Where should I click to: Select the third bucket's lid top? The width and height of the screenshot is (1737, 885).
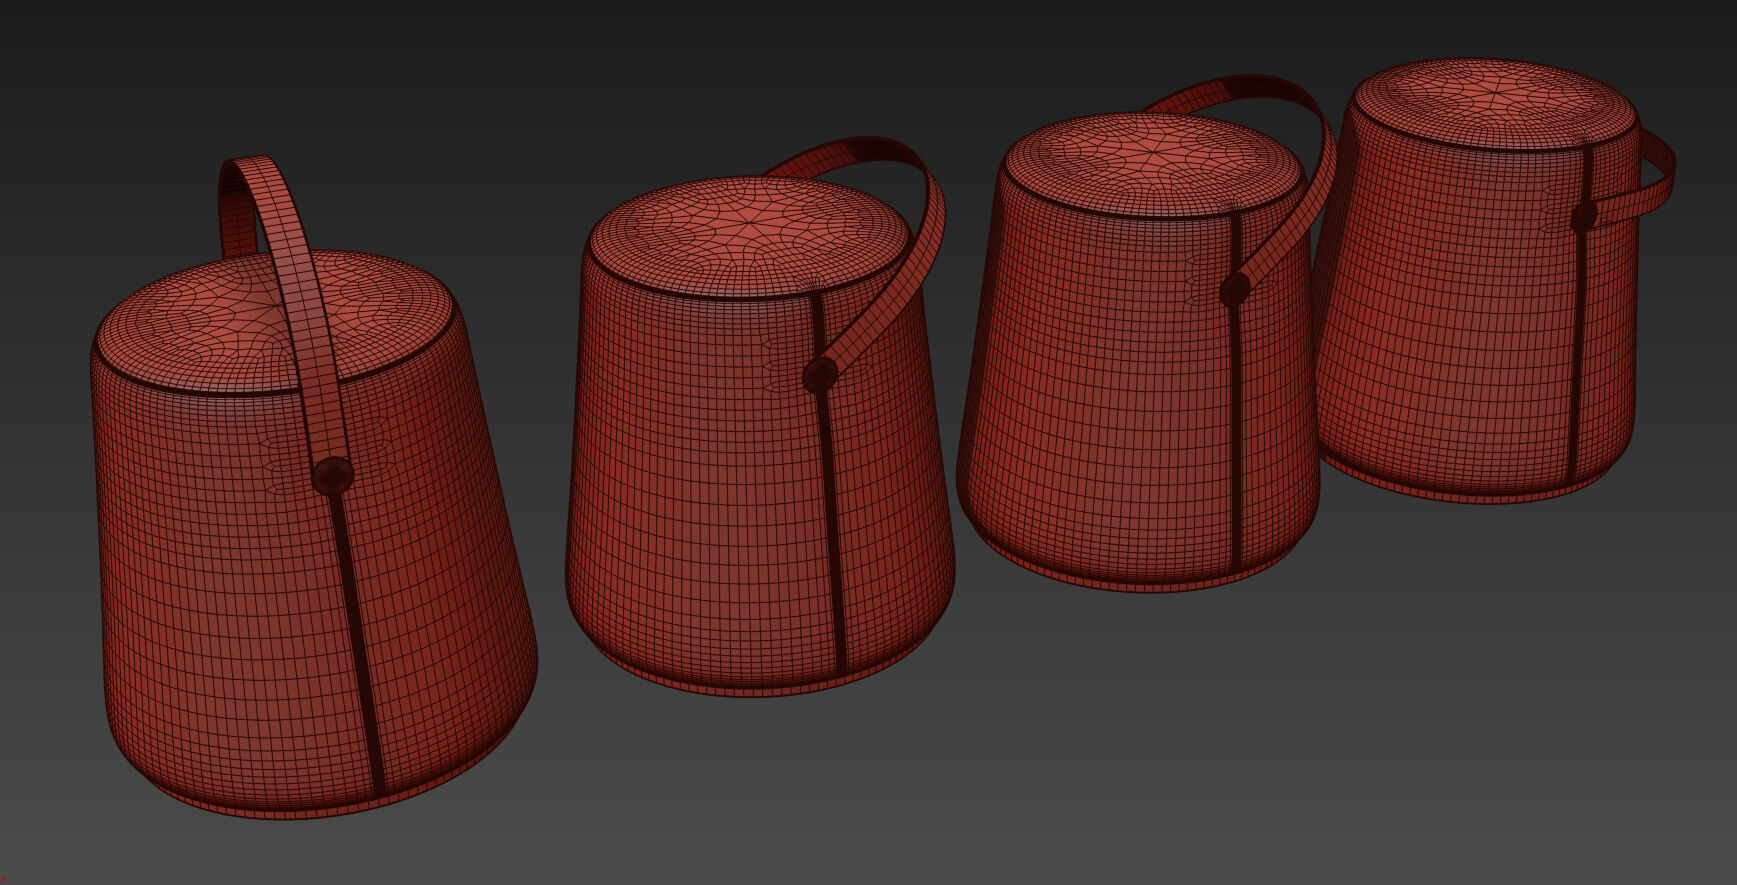pyautogui.click(x=1155, y=163)
